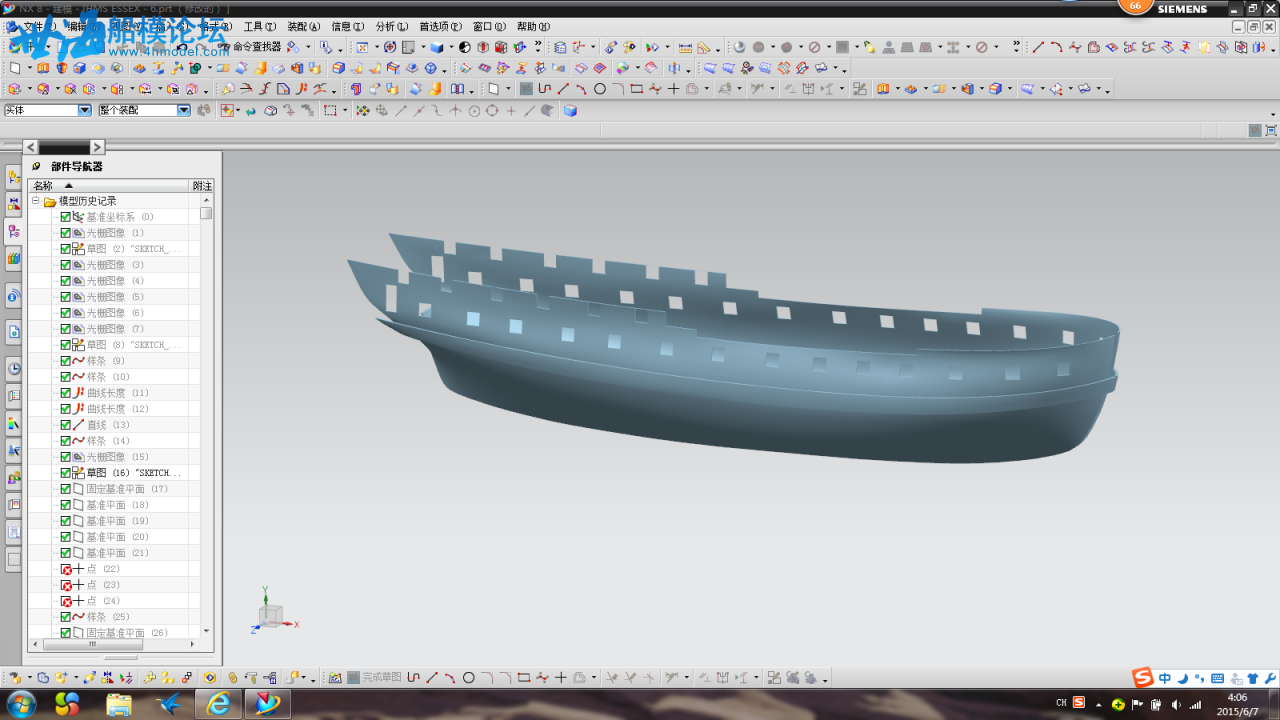Open the 首选项(P) menu

[x=441, y=27]
